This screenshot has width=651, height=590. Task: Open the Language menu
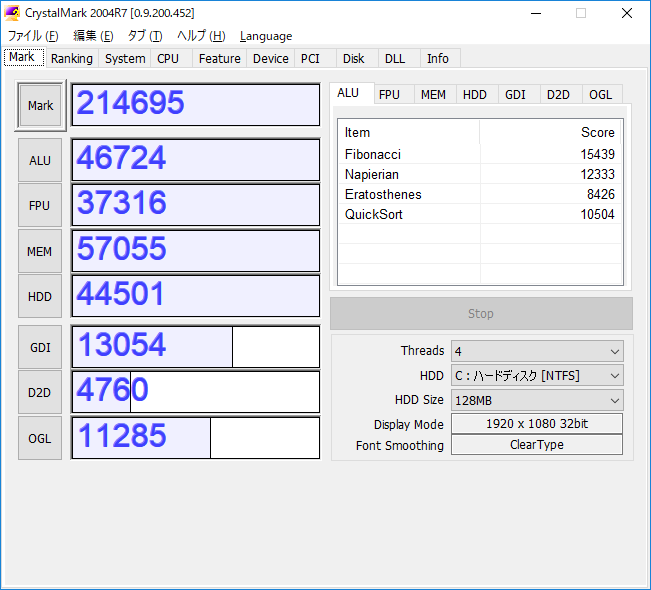pyautogui.click(x=266, y=36)
